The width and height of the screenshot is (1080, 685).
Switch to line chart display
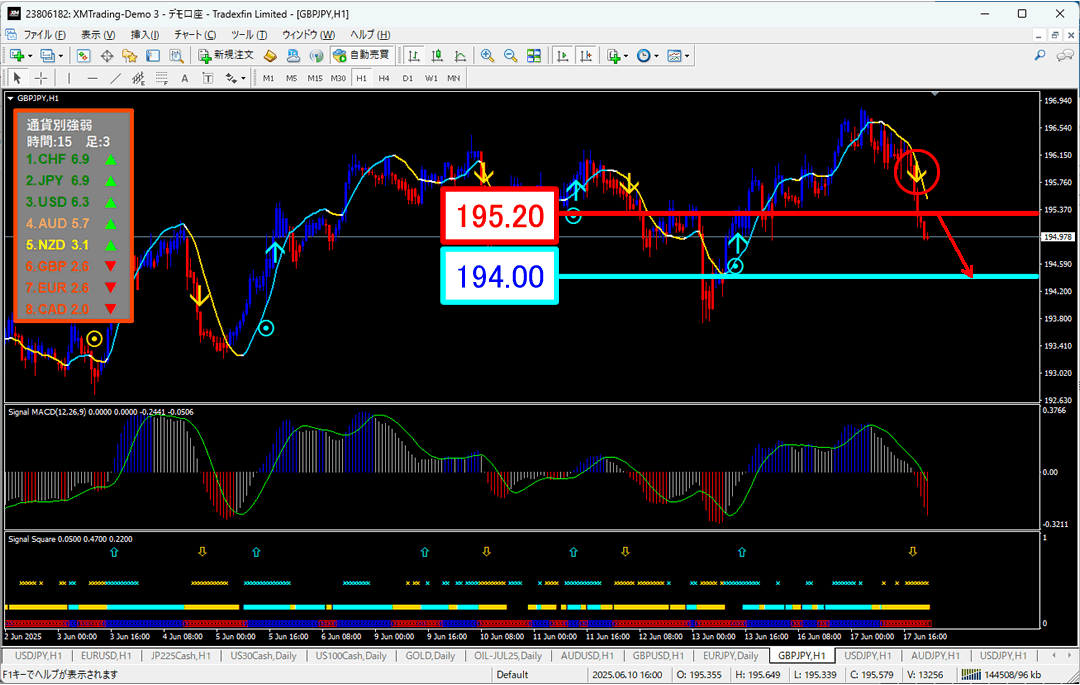pyautogui.click(x=460, y=56)
